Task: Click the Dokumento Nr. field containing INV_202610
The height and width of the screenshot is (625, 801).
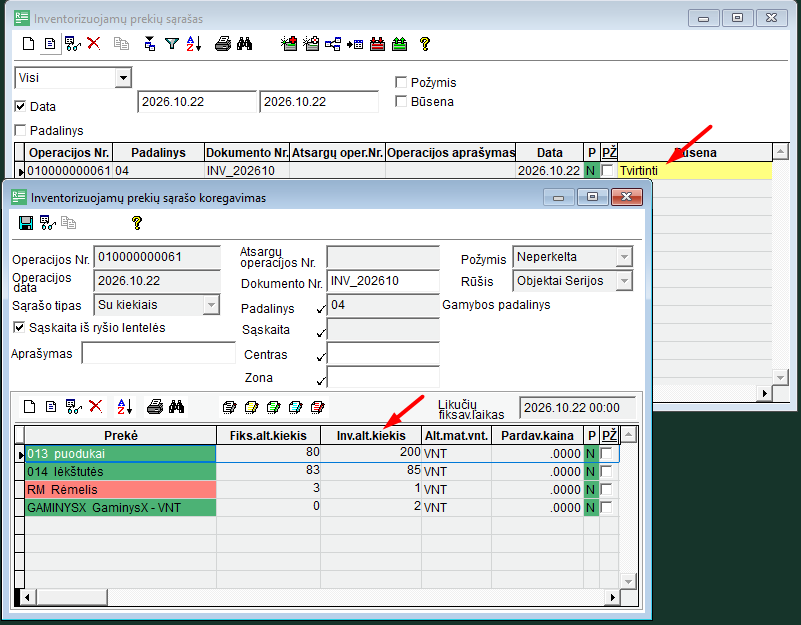Action: [383, 281]
